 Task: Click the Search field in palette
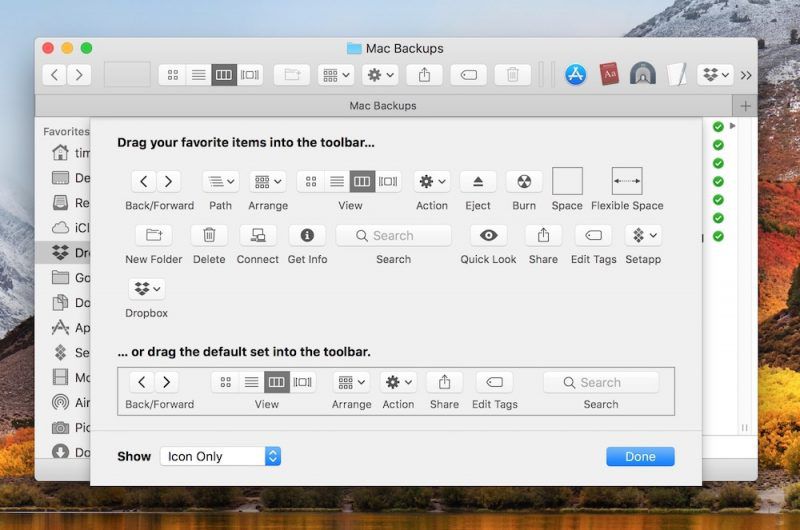(x=393, y=235)
